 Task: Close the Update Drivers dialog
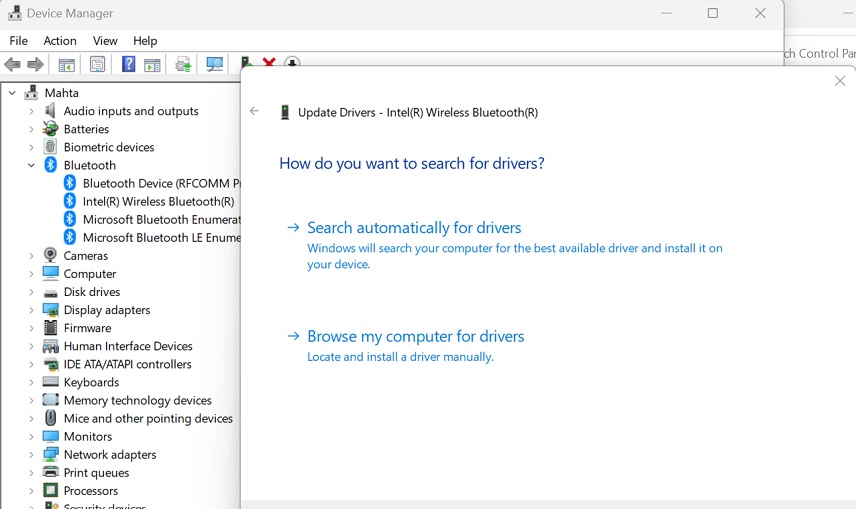[840, 81]
